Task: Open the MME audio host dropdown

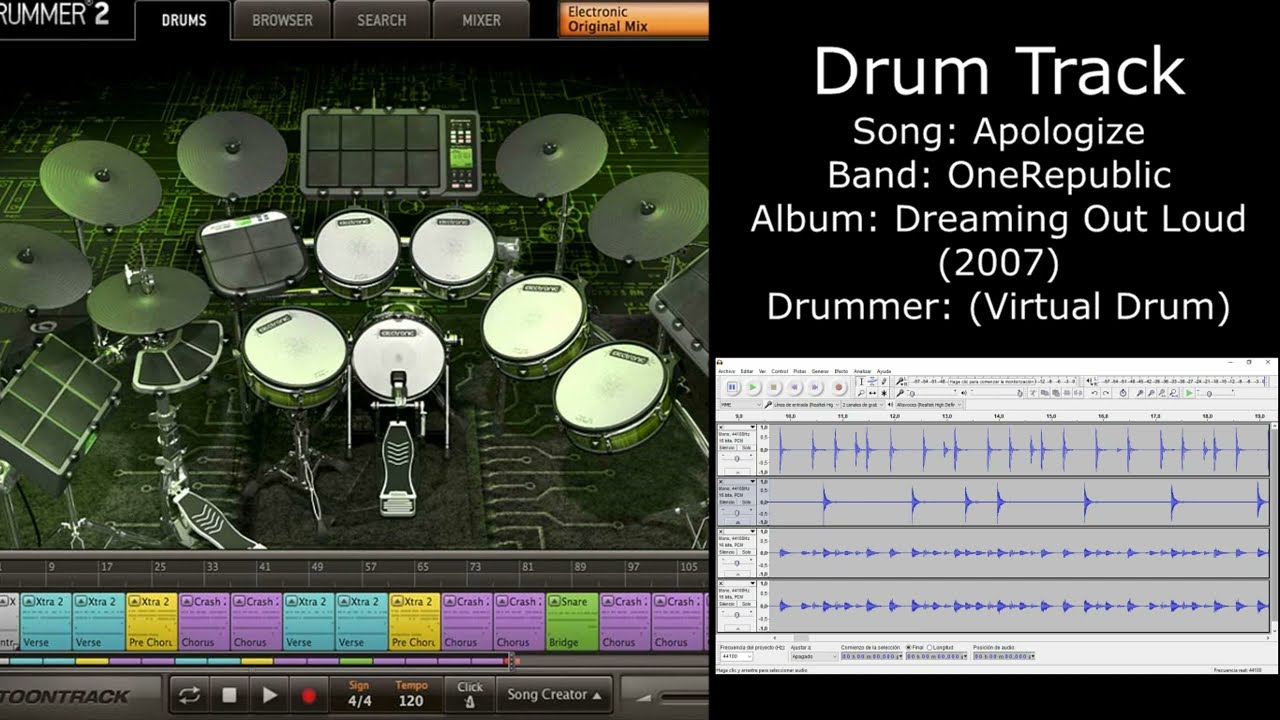Action: click(x=741, y=405)
